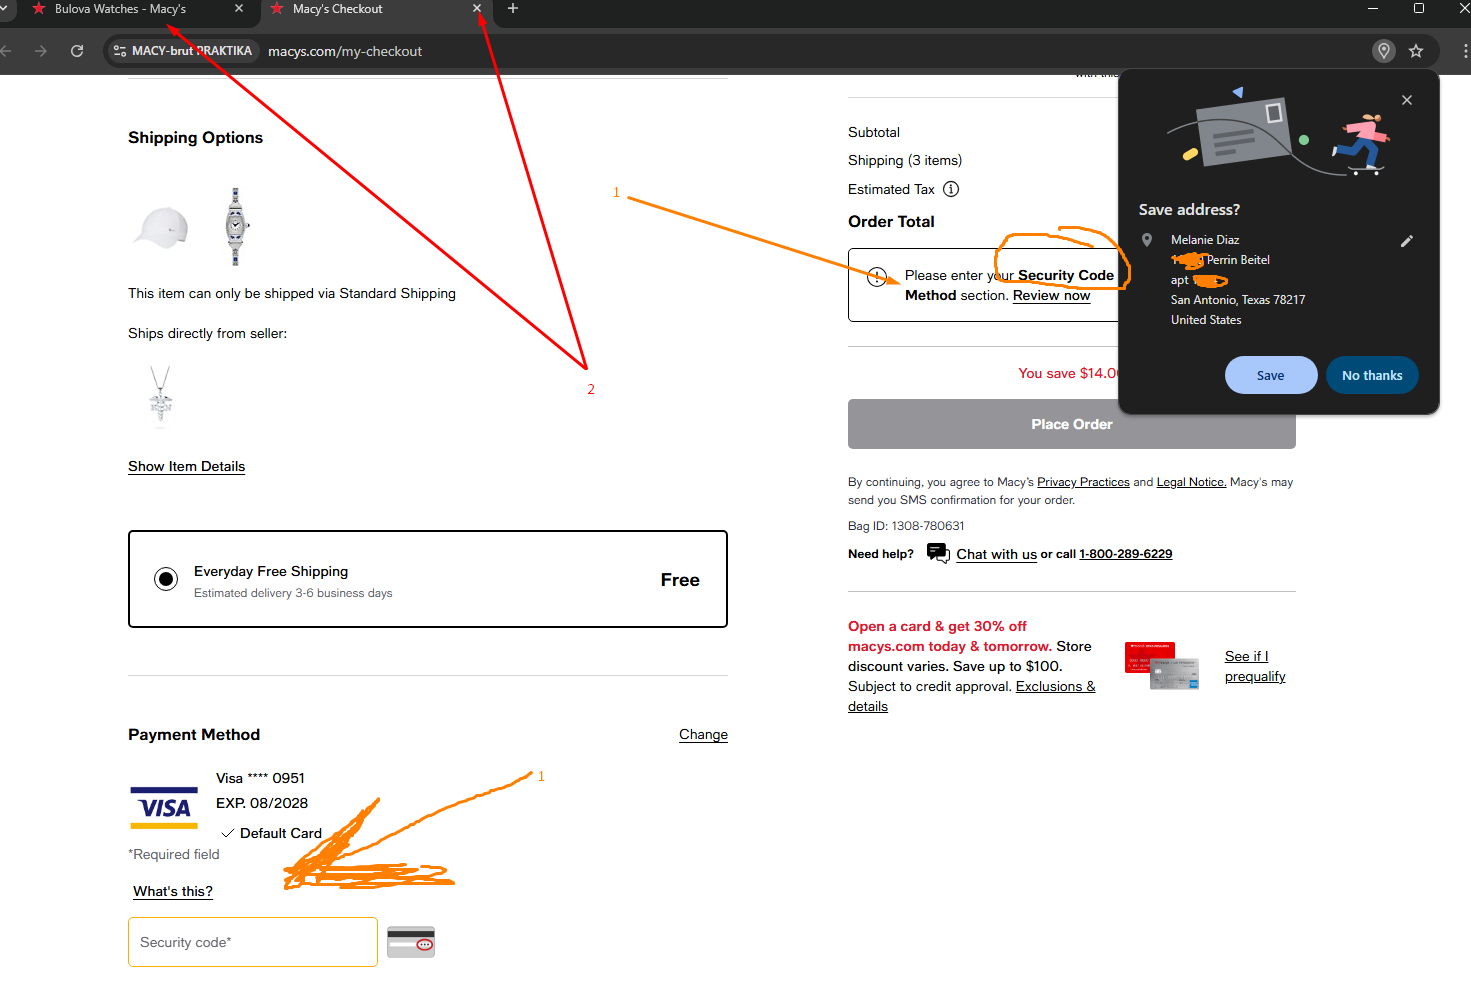Edit the address with the pencil icon
The width and height of the screenshot is (1471, 982).
point(1406,241)
